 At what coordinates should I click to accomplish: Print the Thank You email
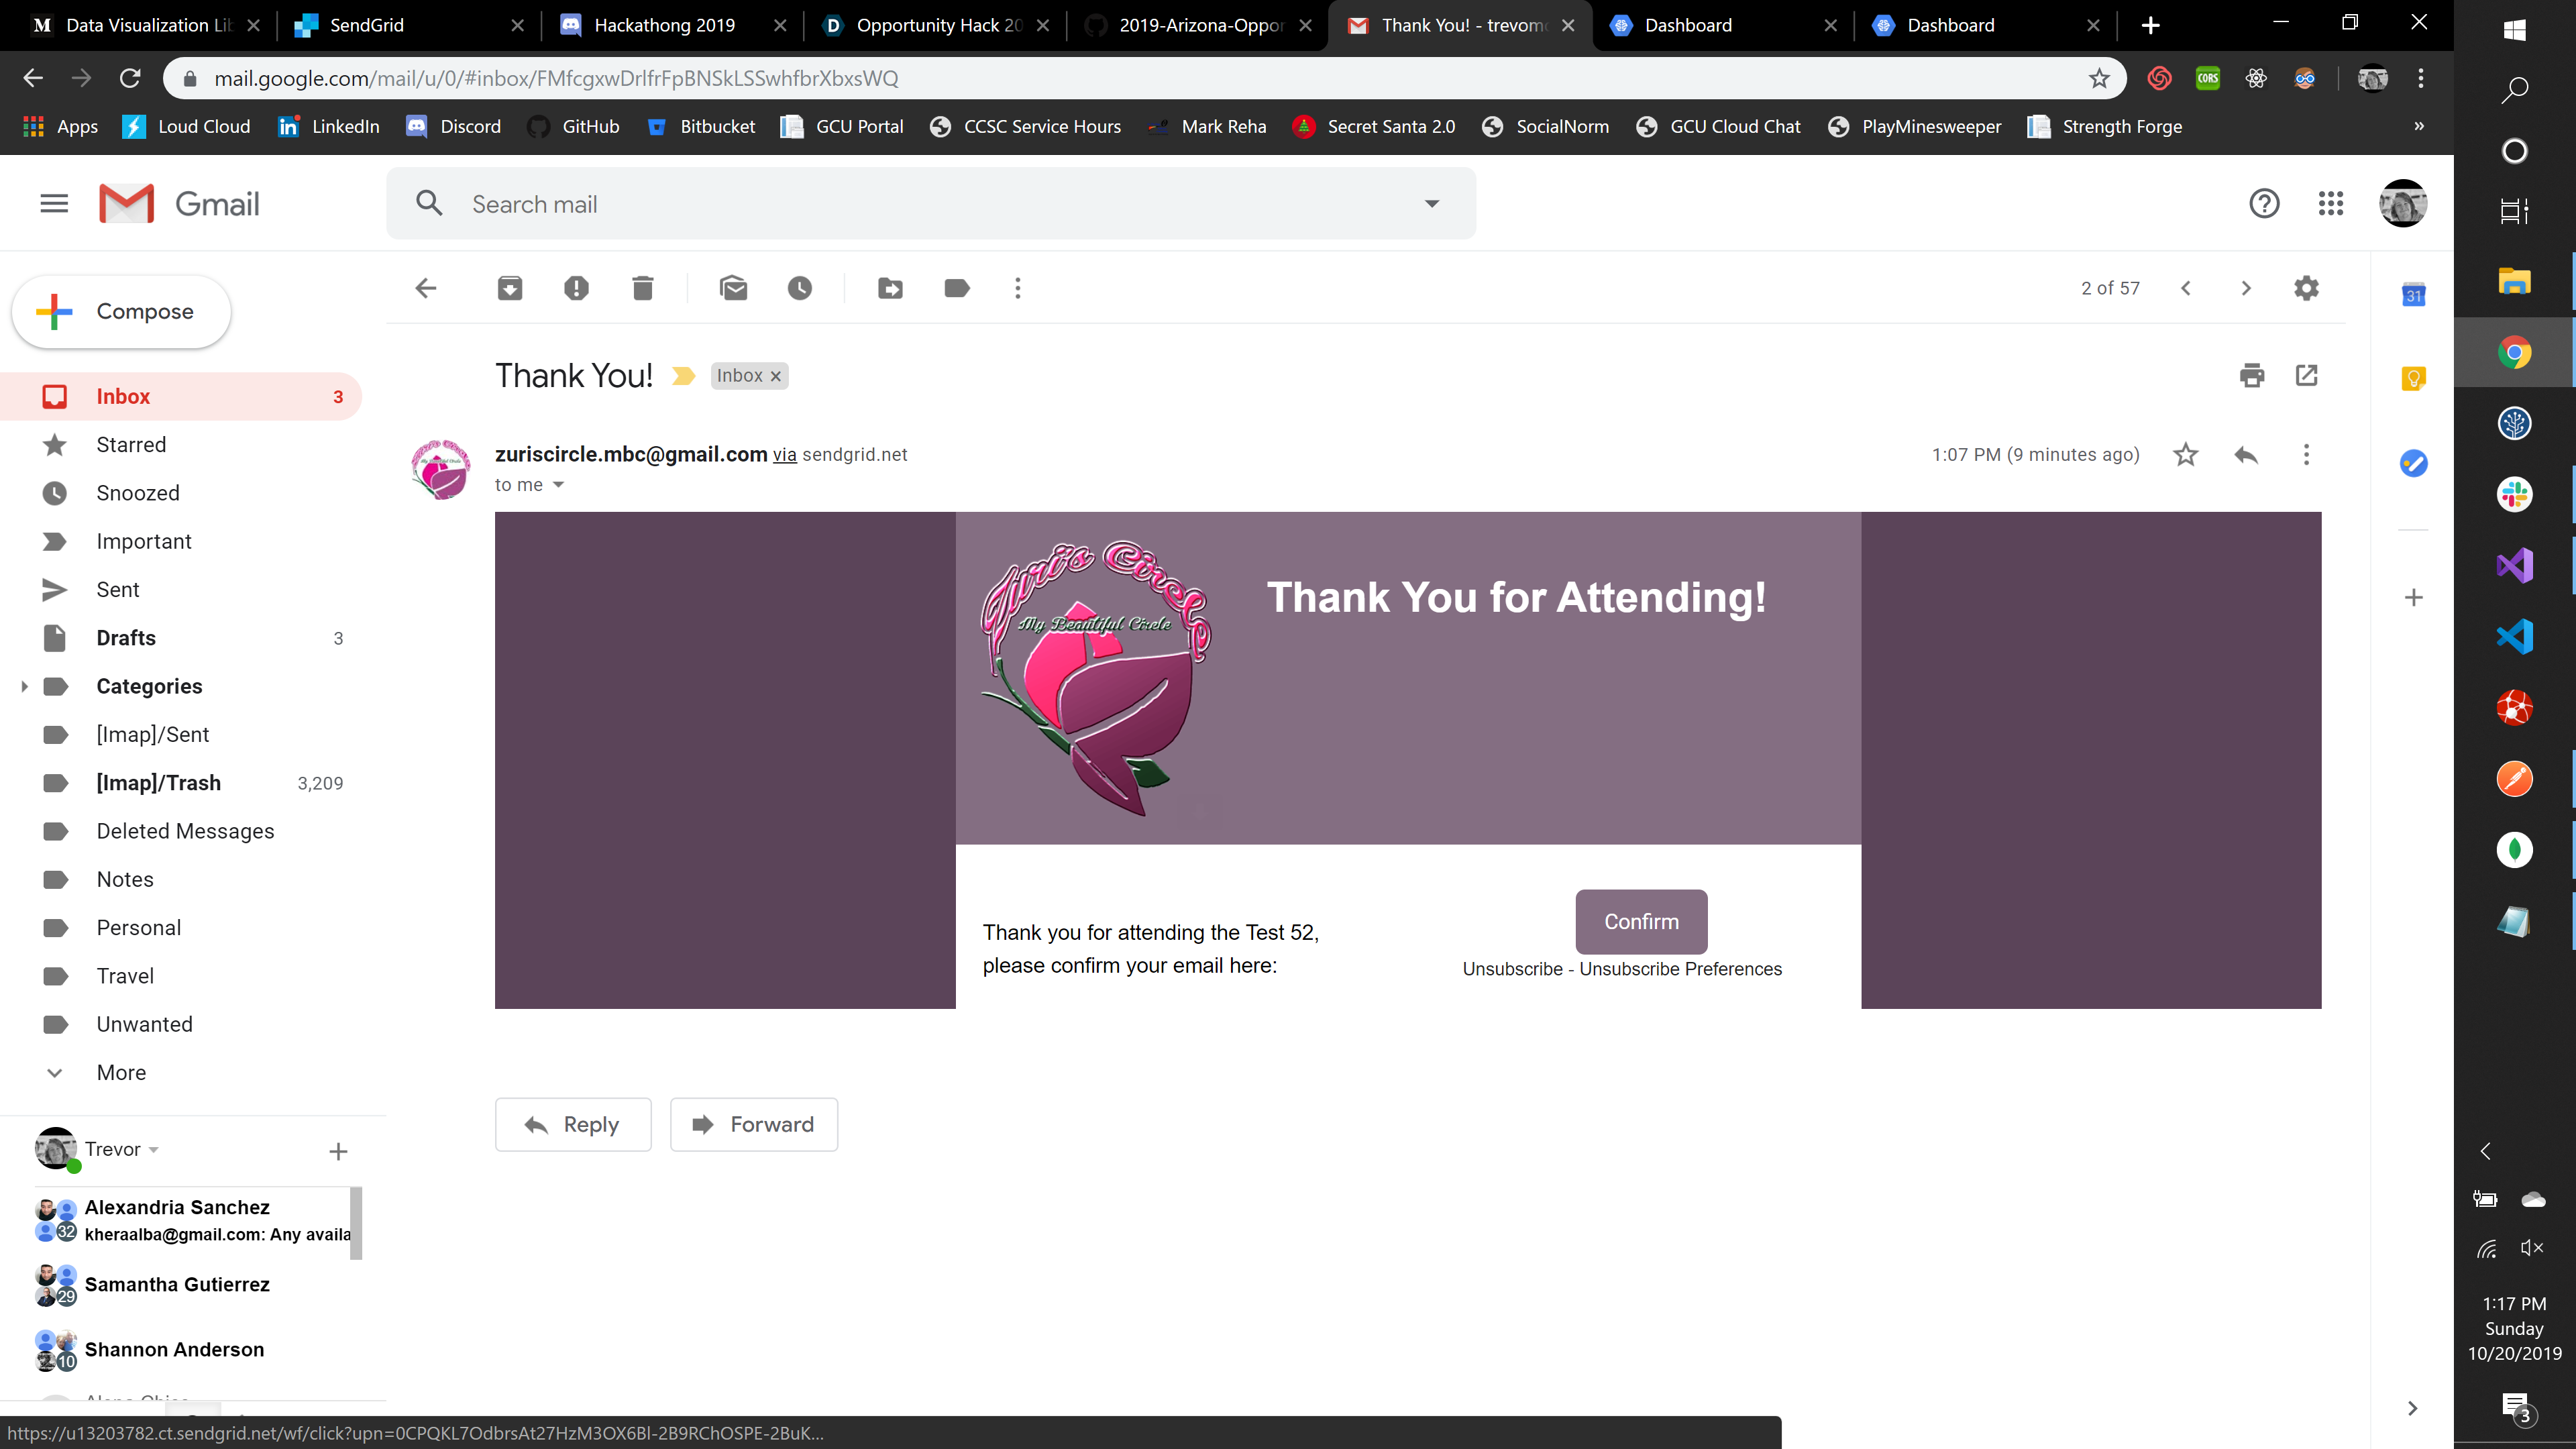point(2252,376)
